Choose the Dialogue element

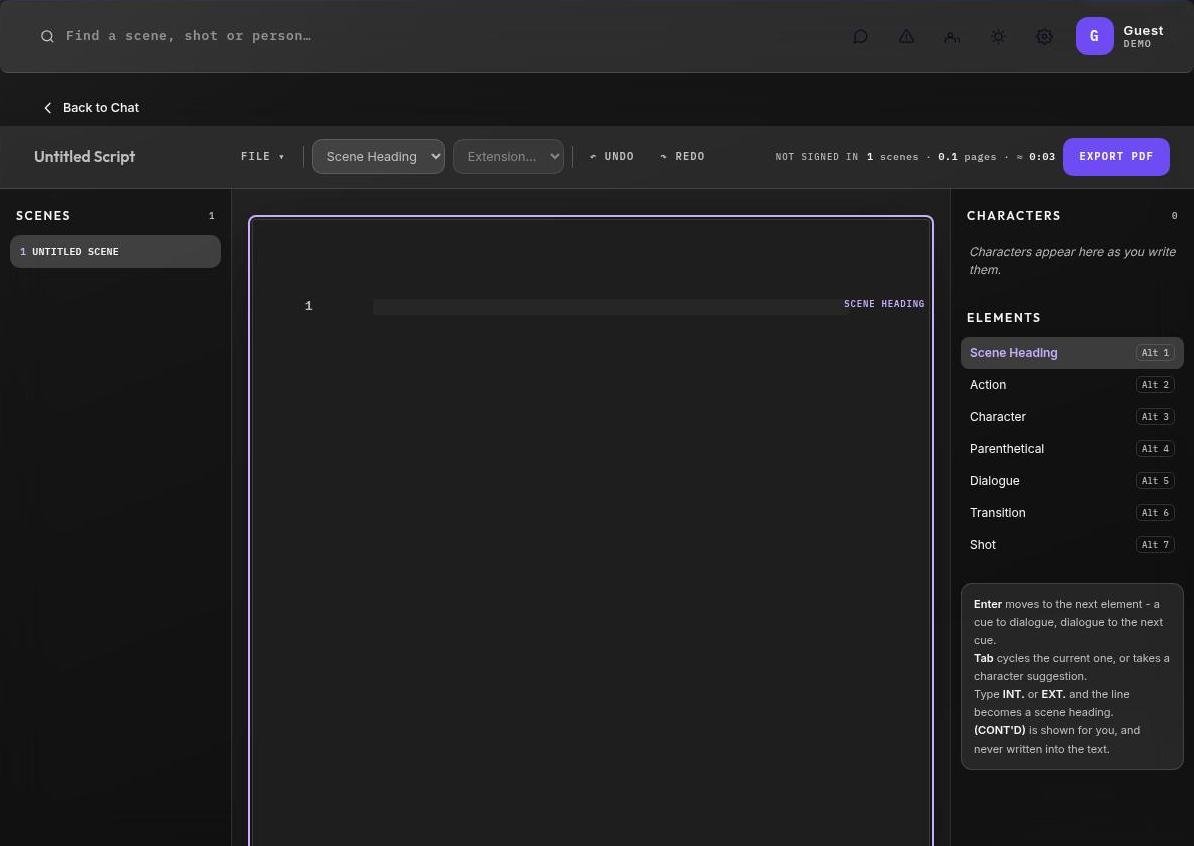[x=1072, y=481]
